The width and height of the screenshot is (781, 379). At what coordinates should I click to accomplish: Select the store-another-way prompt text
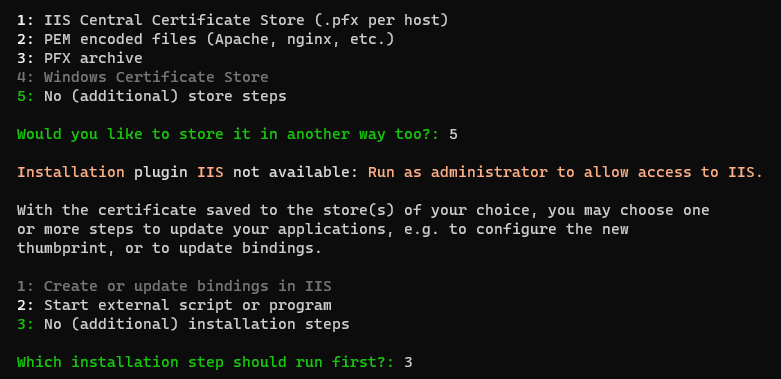pos(228,134)
